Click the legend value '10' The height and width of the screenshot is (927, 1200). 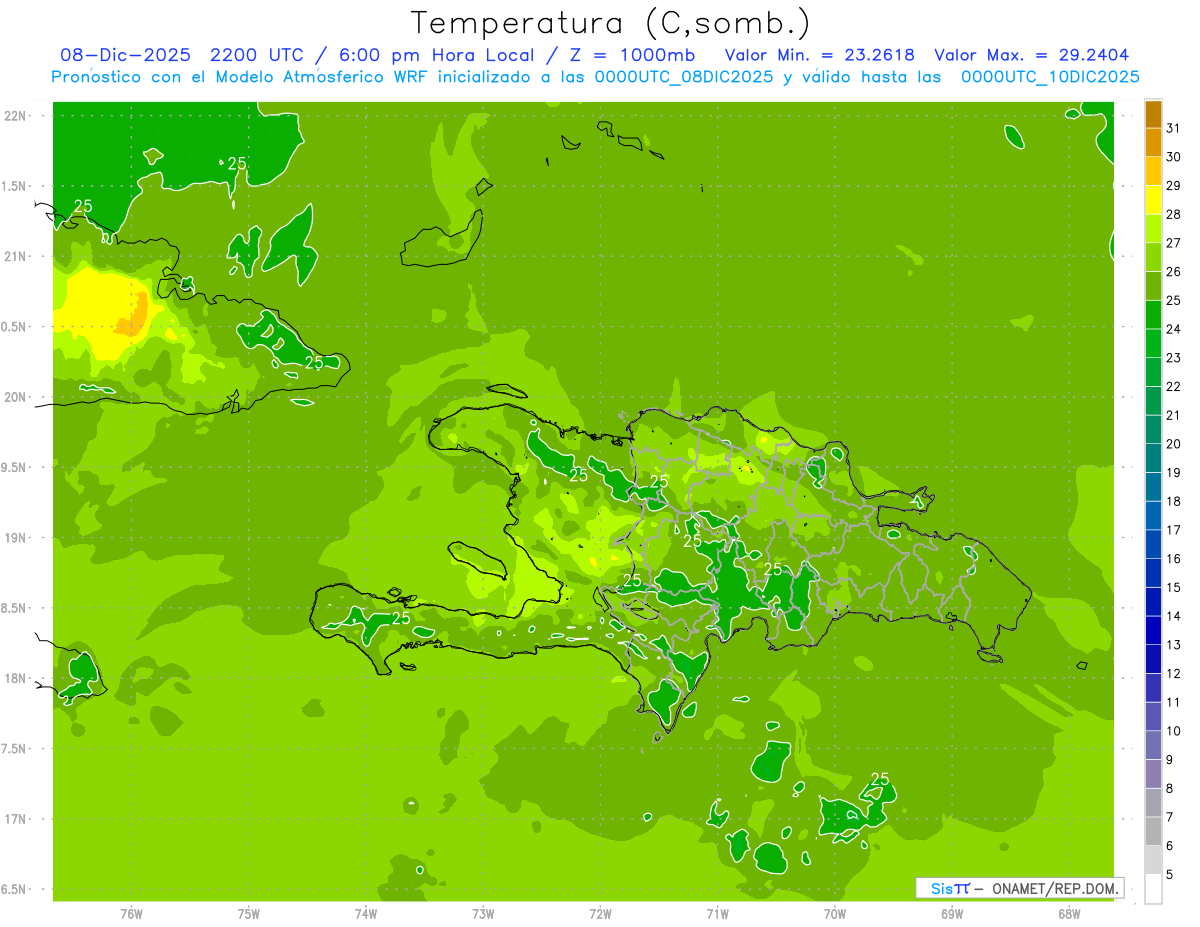click(x=1174, y=731)
